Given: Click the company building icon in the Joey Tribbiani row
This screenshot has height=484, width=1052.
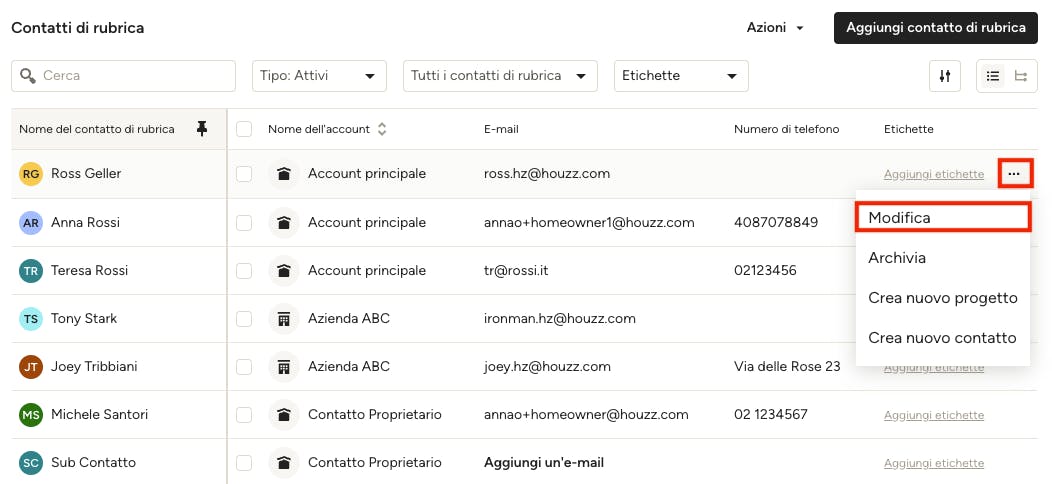Looking at the screenshot, I should (x=284, y=367).
